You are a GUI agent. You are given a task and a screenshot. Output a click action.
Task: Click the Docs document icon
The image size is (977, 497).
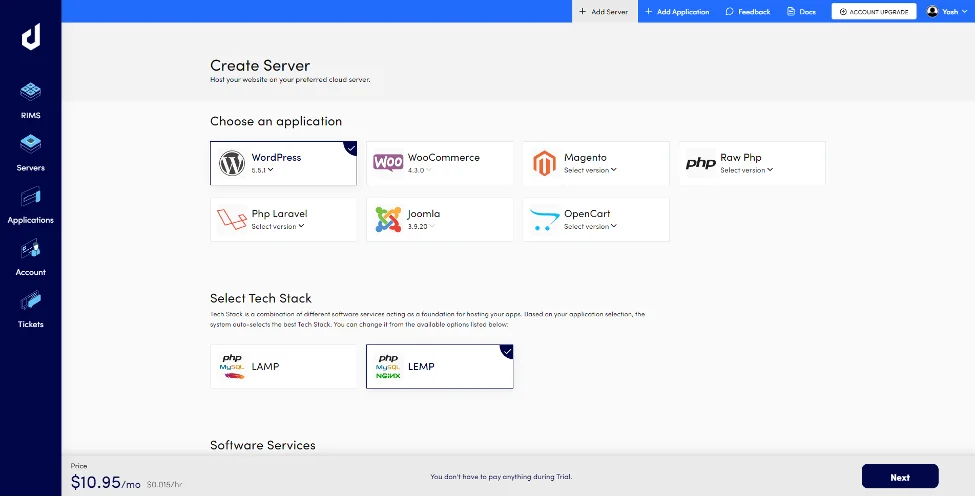click(791, 12)
